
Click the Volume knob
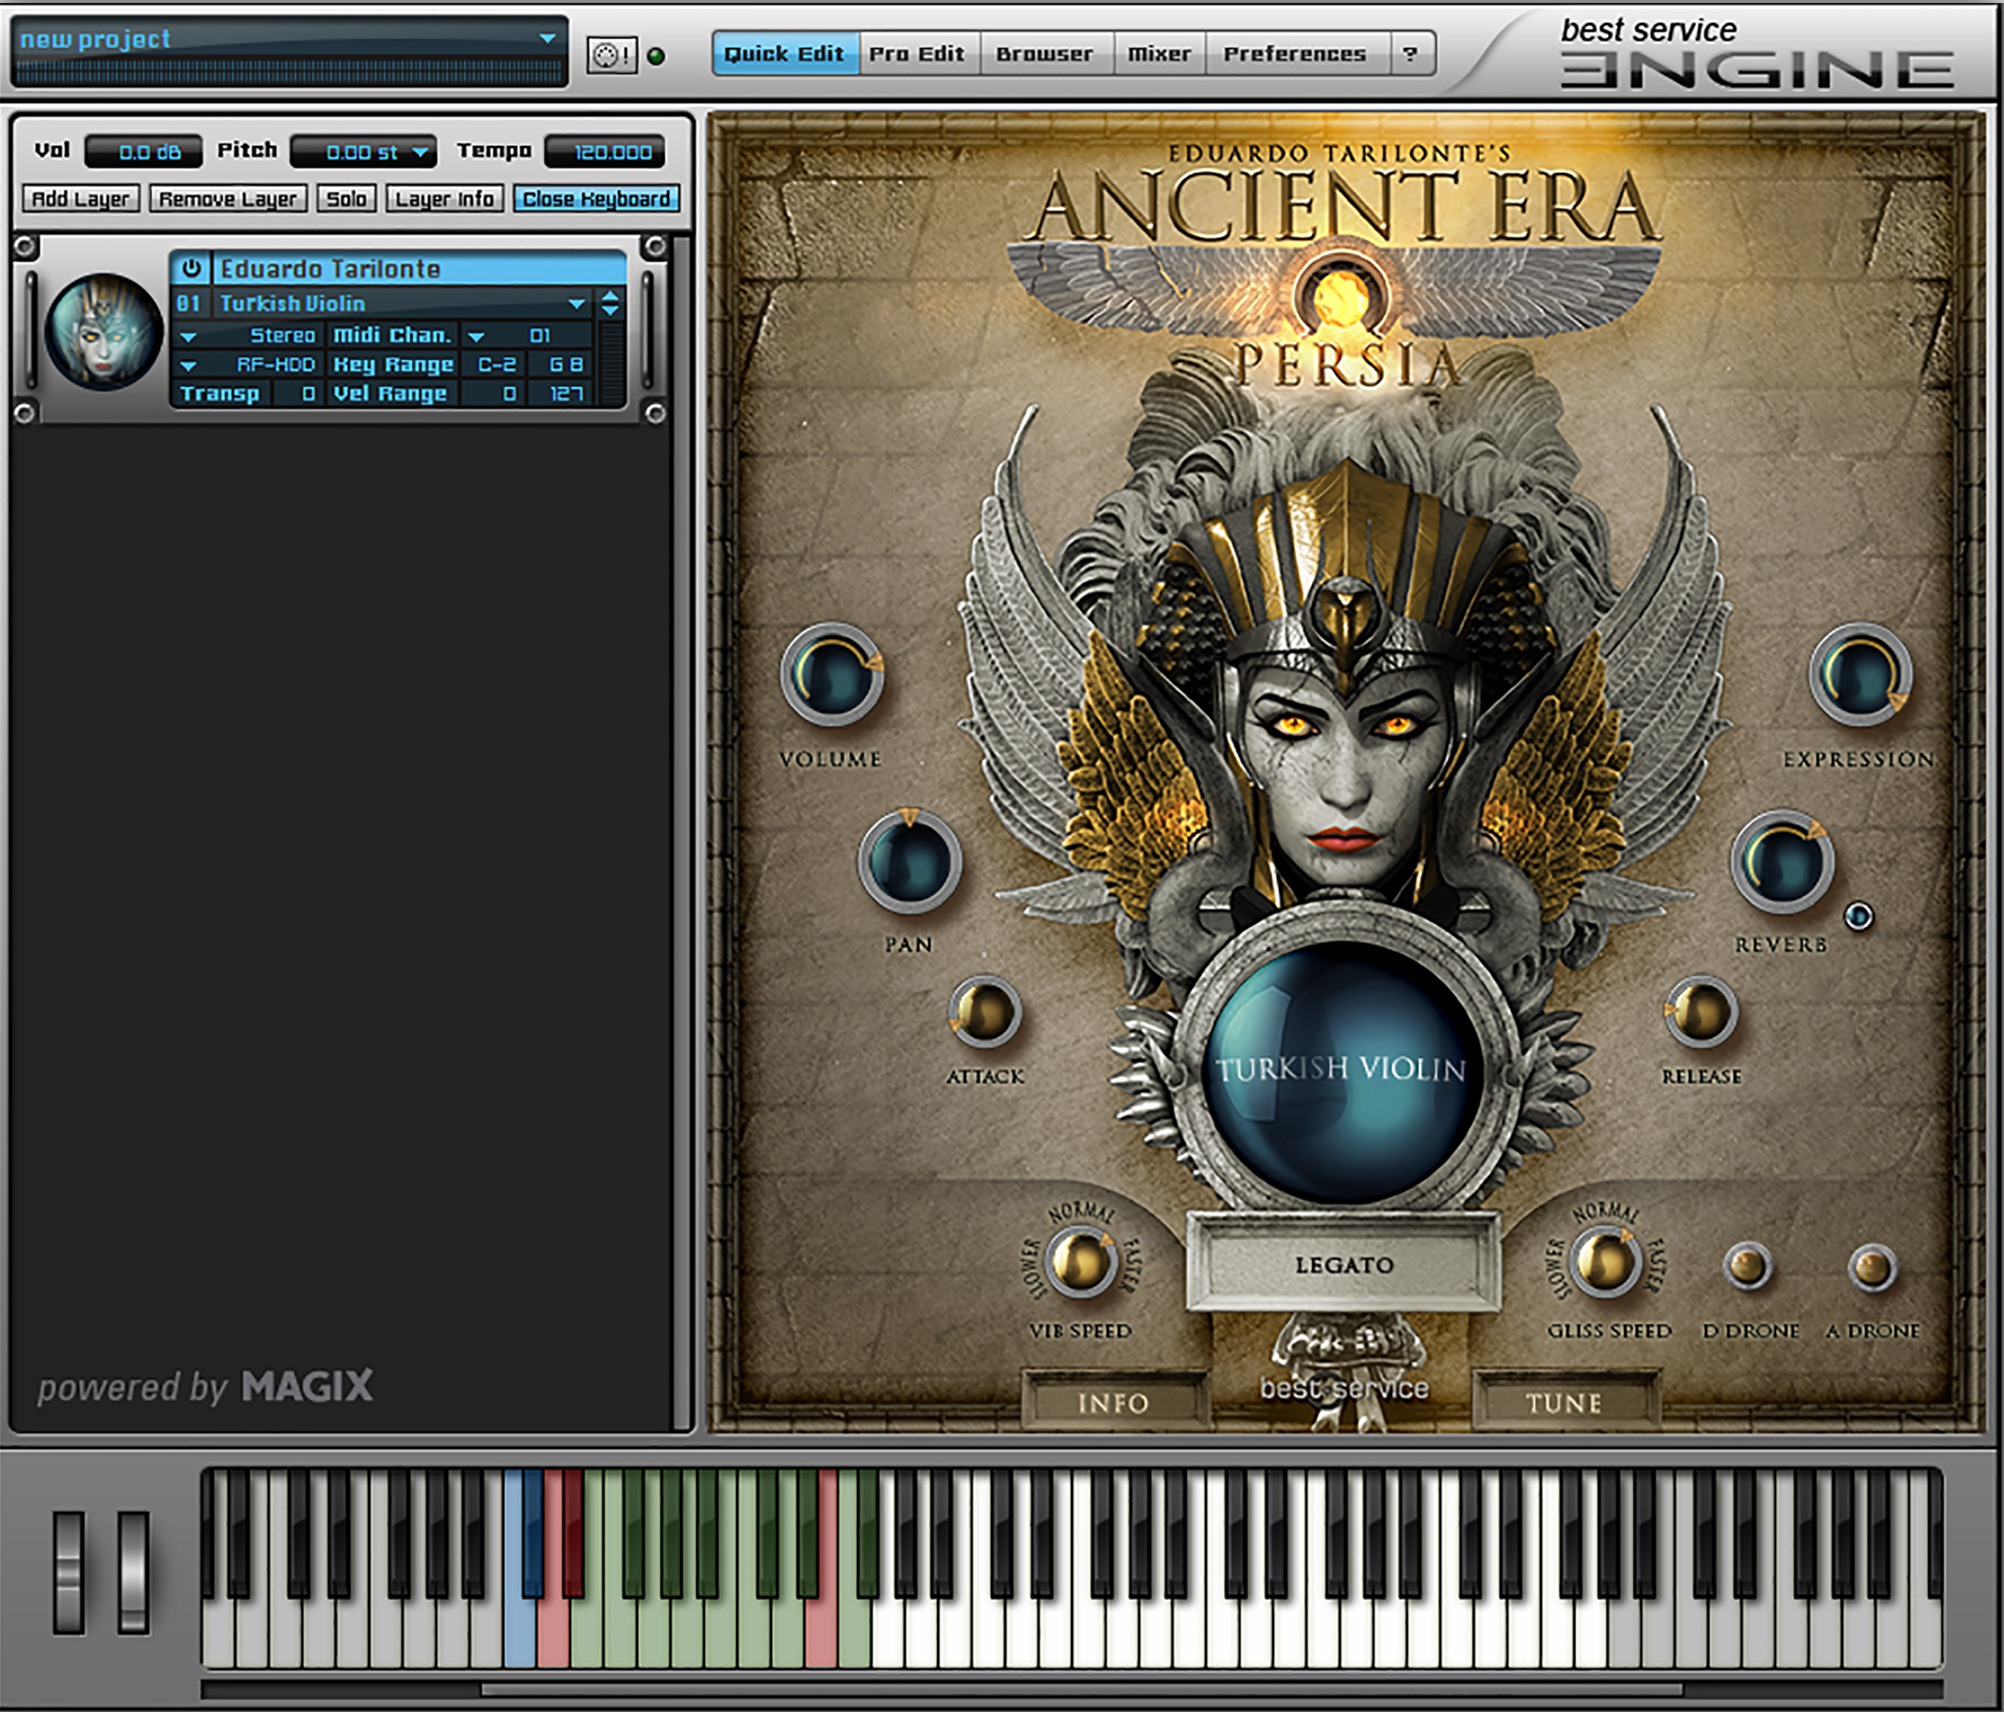[x=831, y=675]
